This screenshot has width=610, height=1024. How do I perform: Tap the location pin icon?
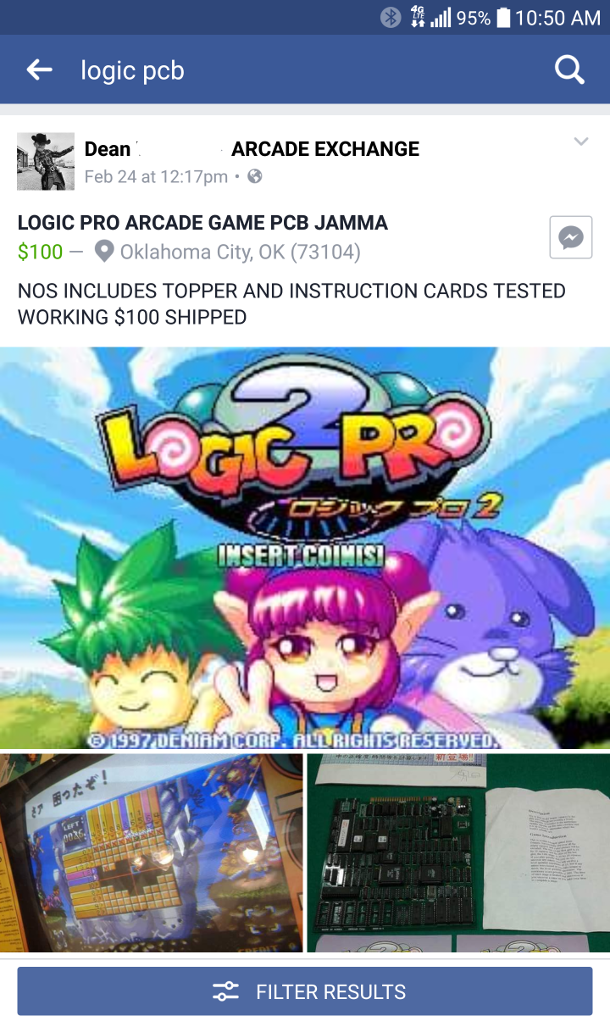[104, 251]
